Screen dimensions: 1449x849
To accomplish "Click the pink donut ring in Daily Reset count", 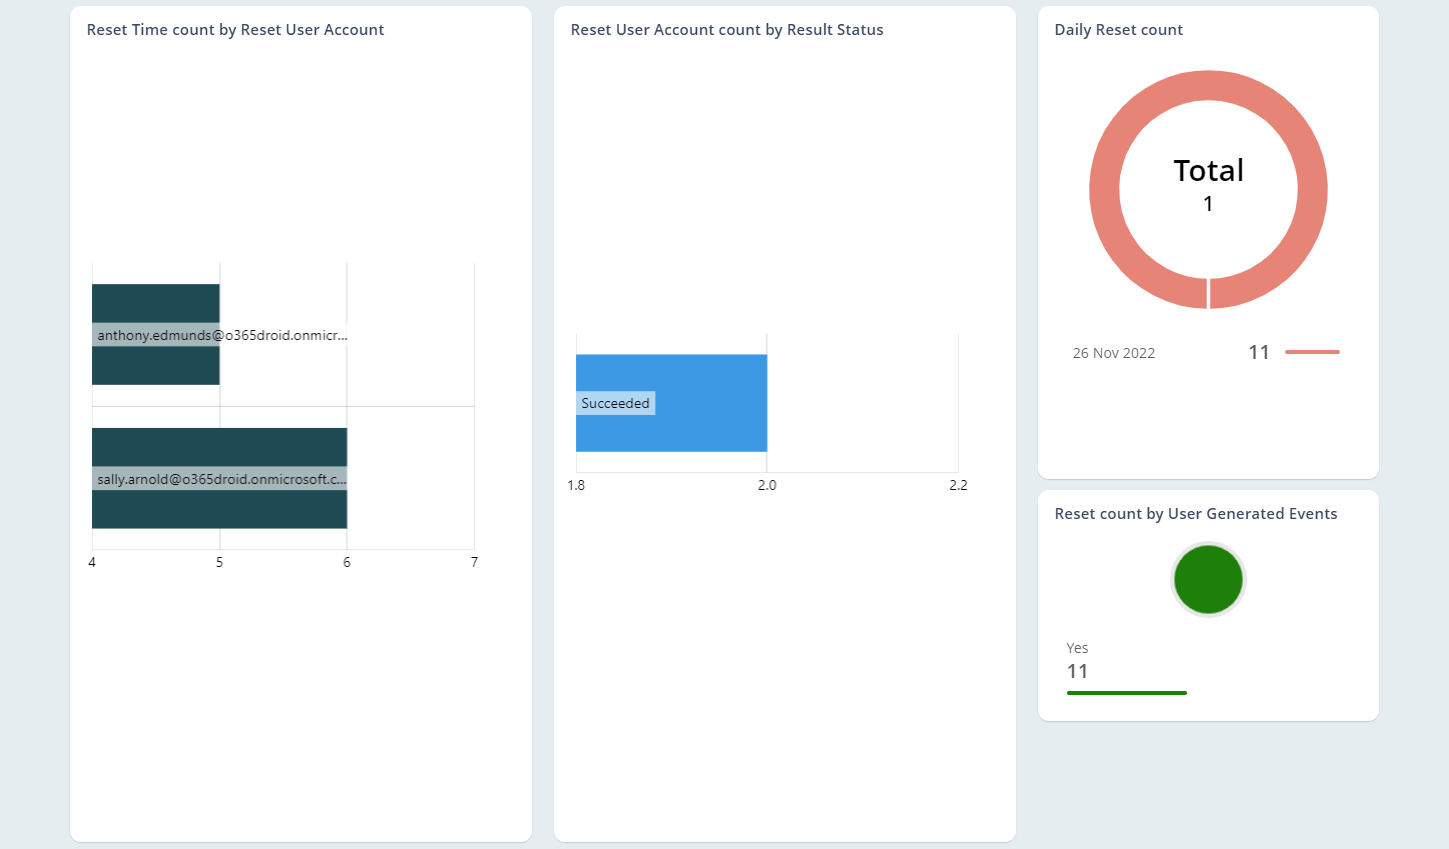I will 1208,85.
